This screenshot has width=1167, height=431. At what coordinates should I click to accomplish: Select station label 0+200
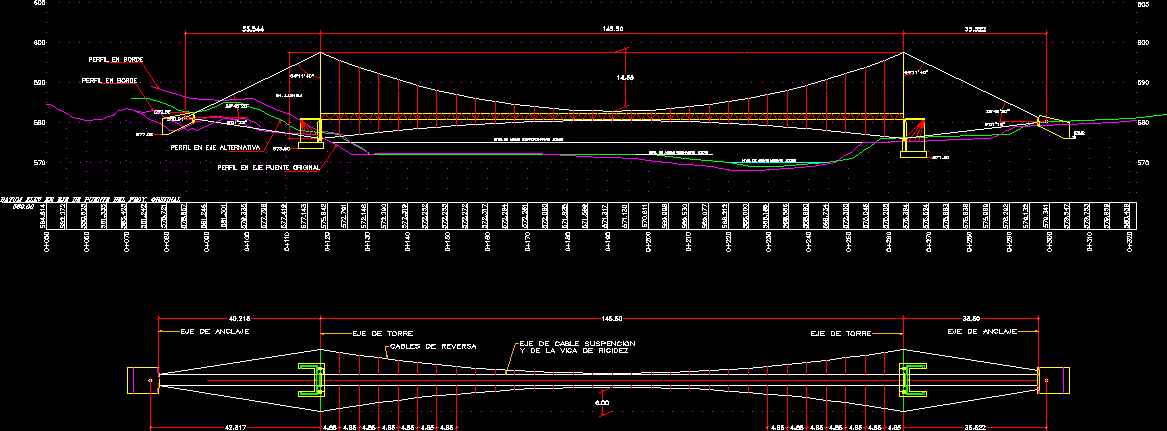[x=649, y=243]
